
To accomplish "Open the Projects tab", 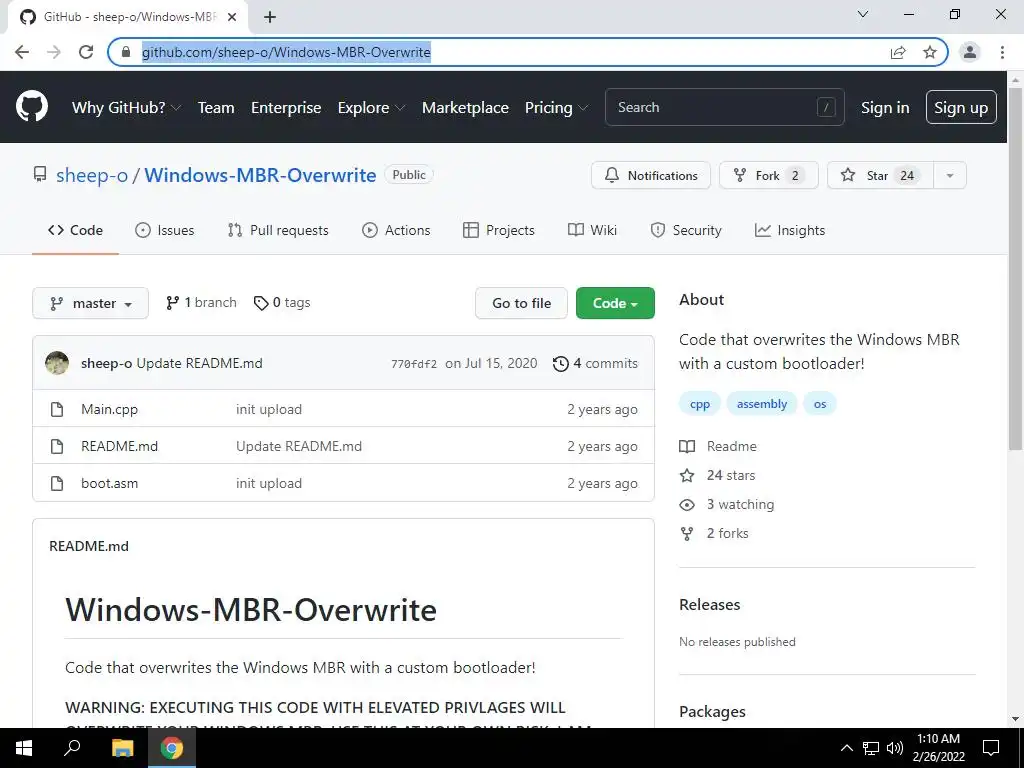I will pos(499,231).
